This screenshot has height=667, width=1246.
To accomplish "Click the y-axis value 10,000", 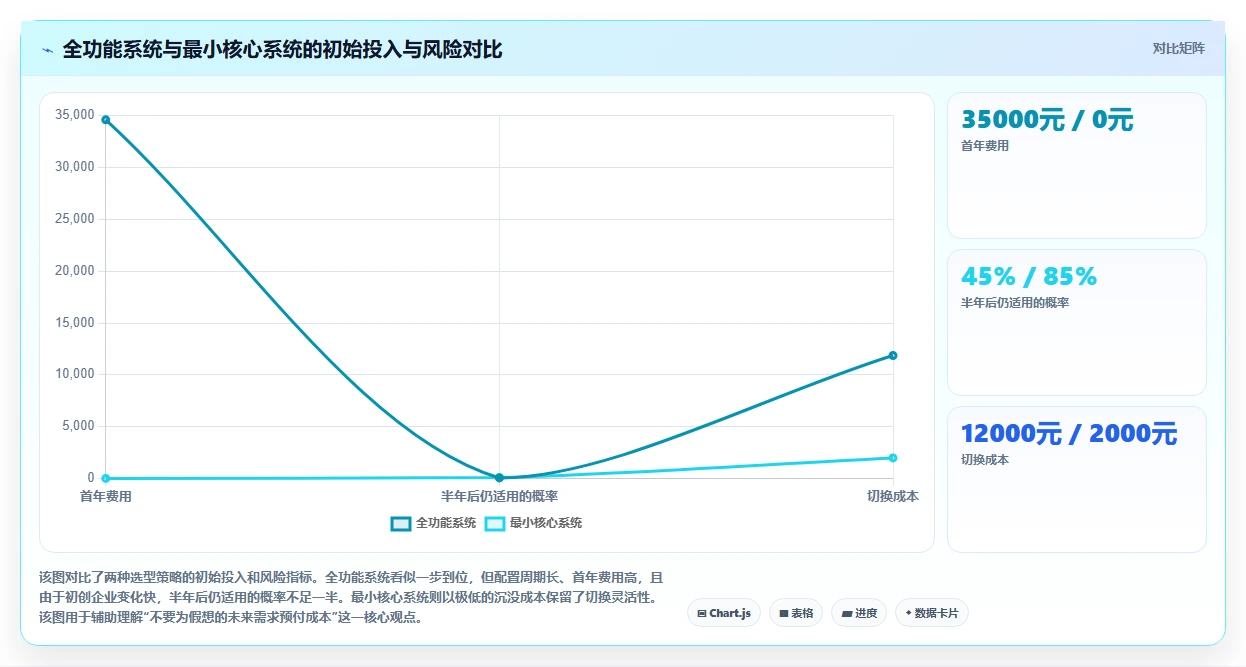I will 76,374.
